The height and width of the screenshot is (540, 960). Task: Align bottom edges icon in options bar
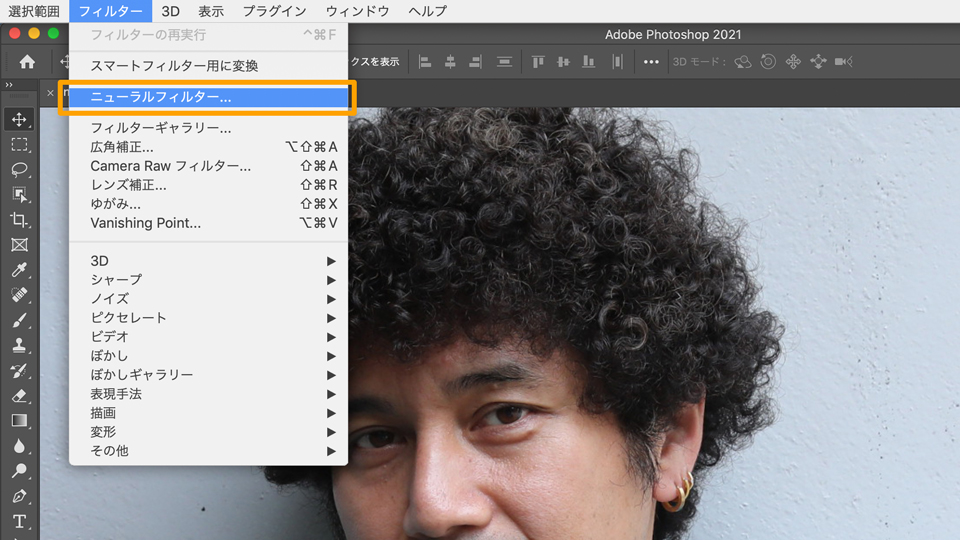coord(588,61)
